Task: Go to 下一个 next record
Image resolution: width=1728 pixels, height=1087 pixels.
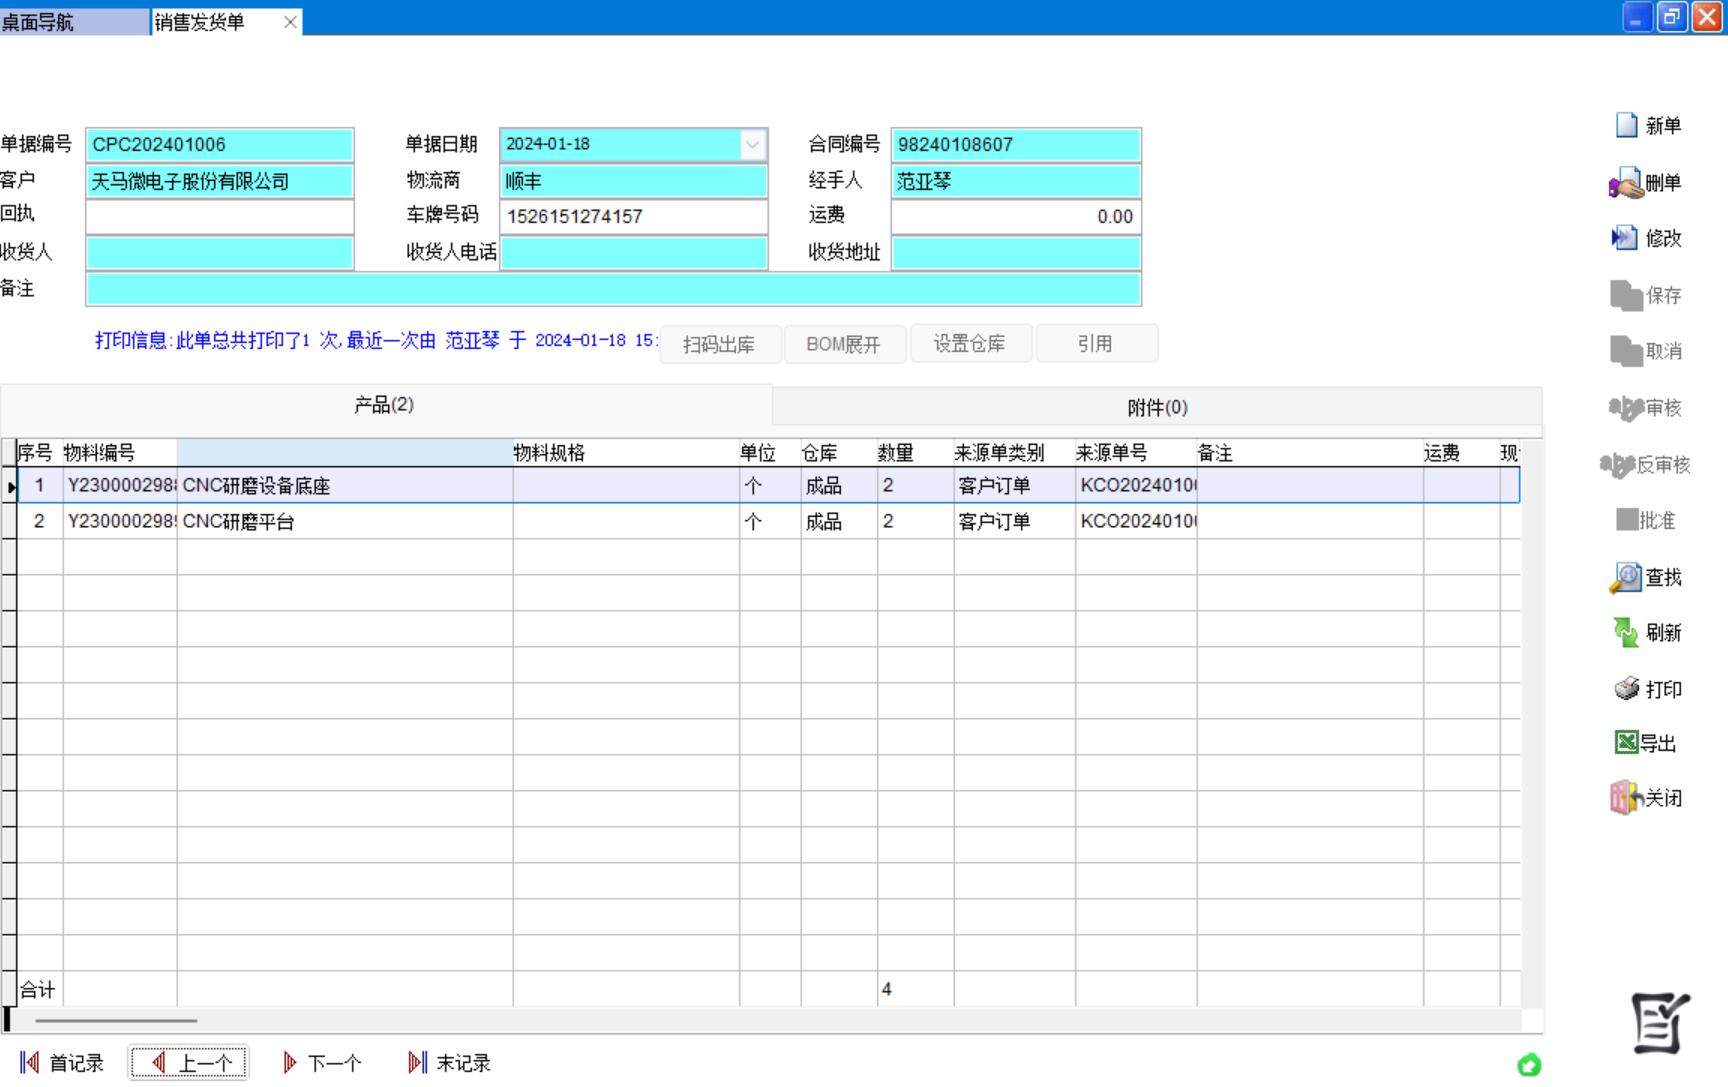Action: click(323, 1063)
